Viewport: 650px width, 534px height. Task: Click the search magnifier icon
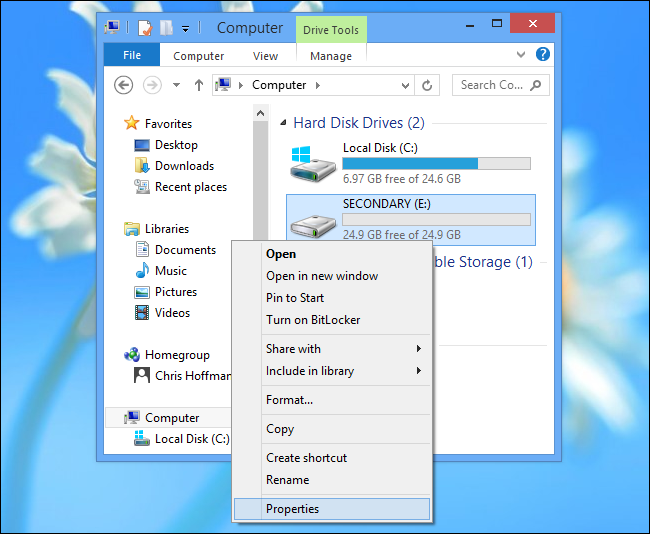tap(536, 85)
